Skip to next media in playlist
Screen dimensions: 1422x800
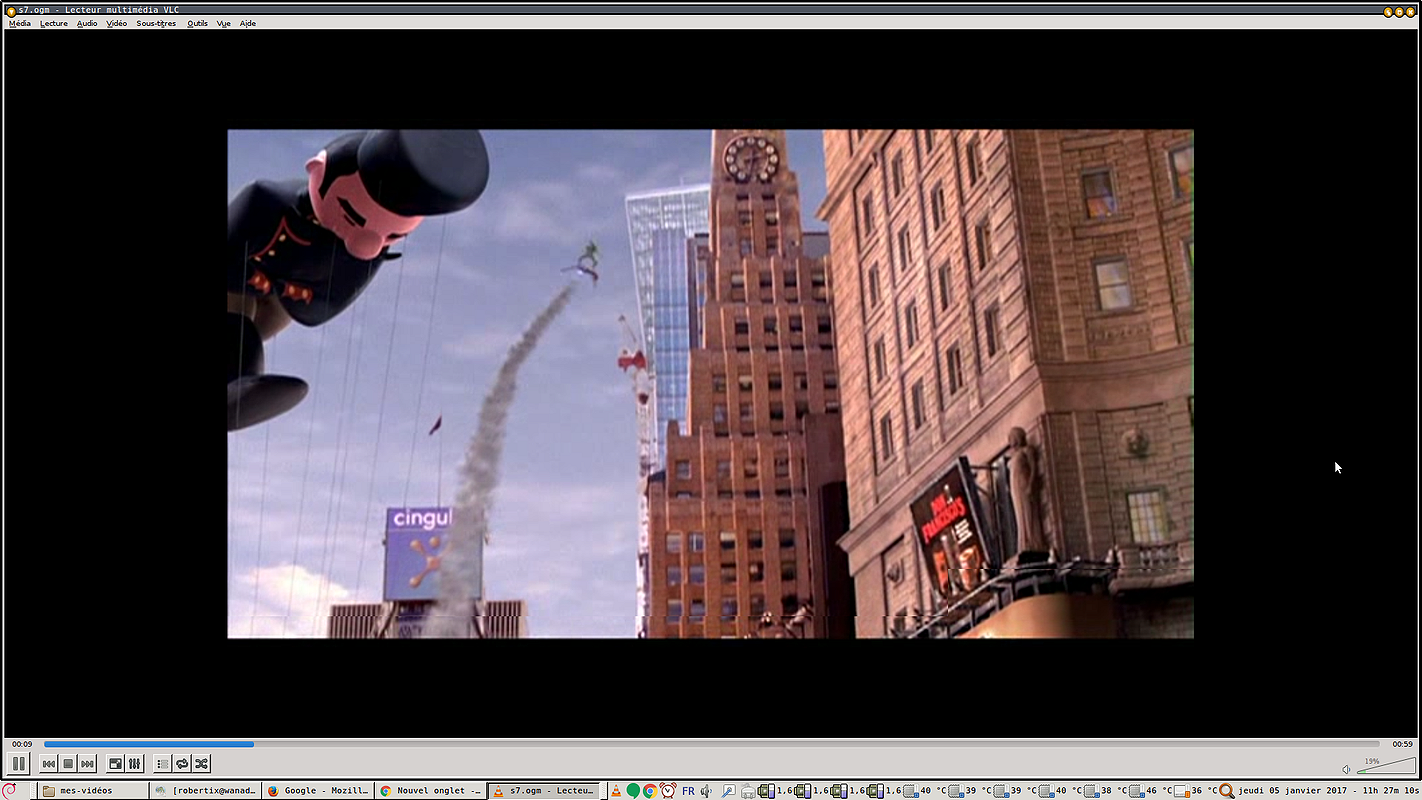[x=87, y=764]
